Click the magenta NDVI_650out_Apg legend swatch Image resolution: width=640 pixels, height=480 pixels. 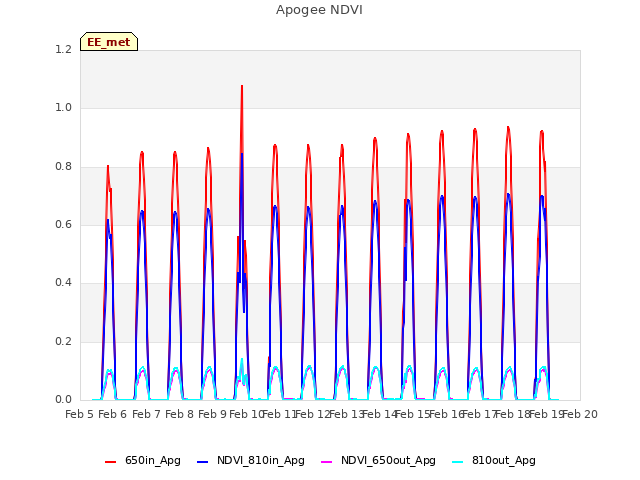pos(327,462)
